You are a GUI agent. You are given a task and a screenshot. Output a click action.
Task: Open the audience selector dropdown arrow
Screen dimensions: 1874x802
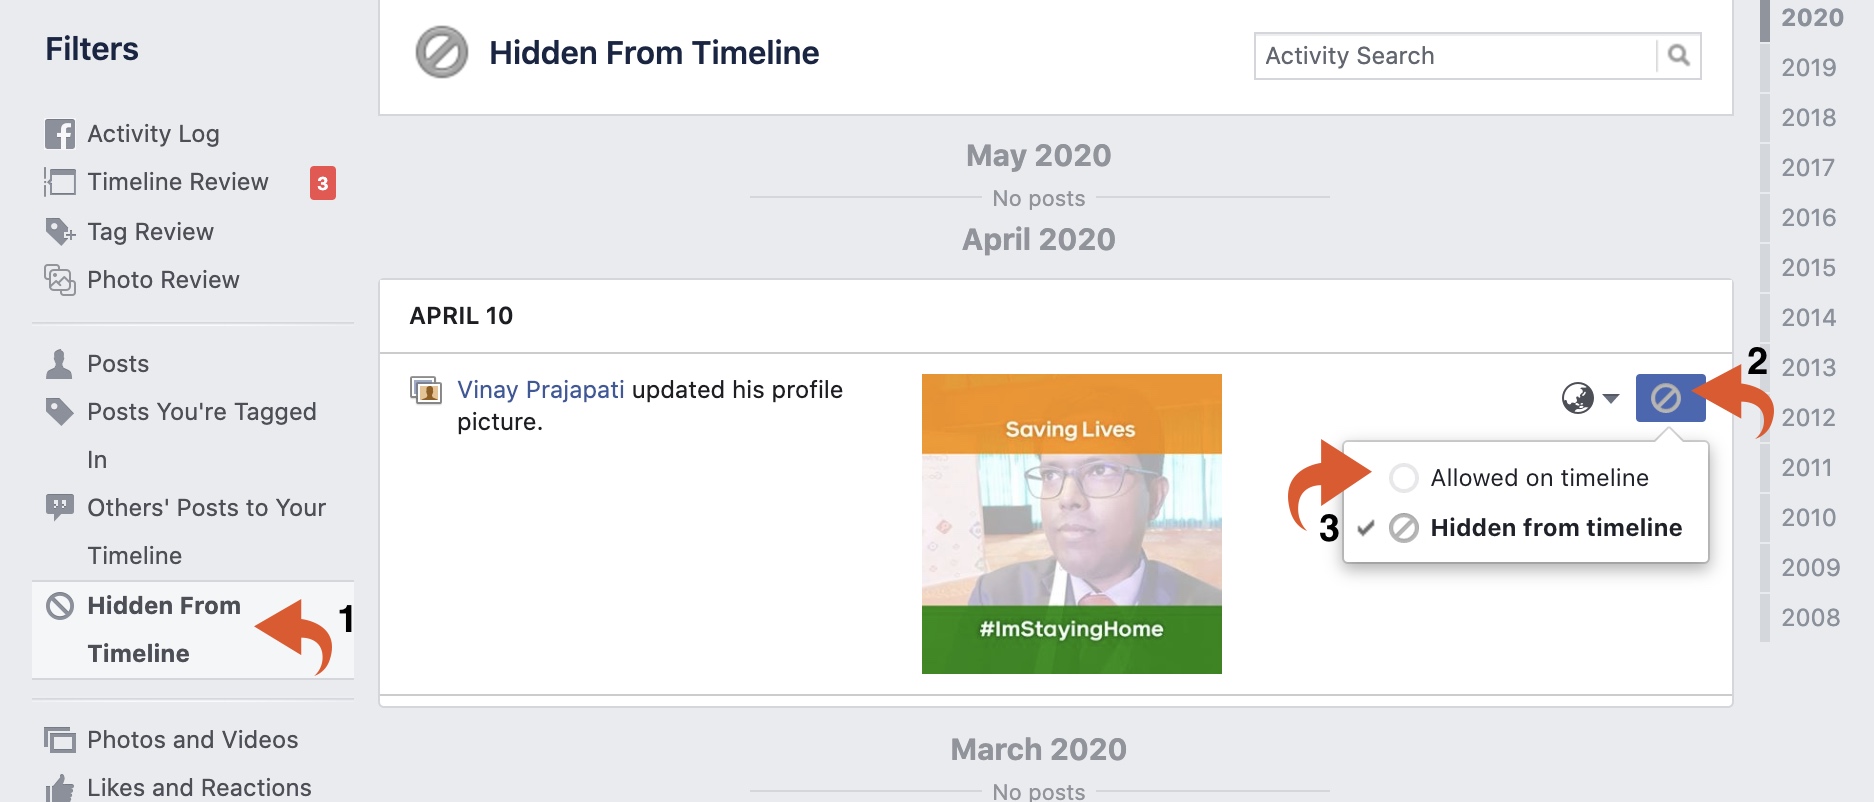tap(1611, 398)
